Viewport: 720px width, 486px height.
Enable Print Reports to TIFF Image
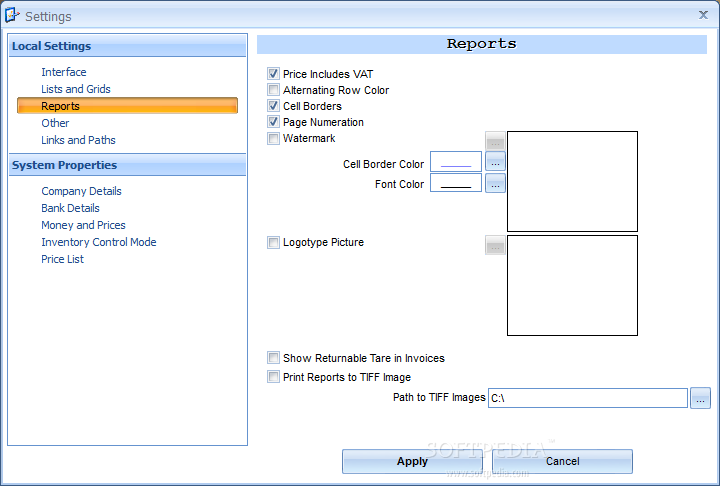[273, 377]
